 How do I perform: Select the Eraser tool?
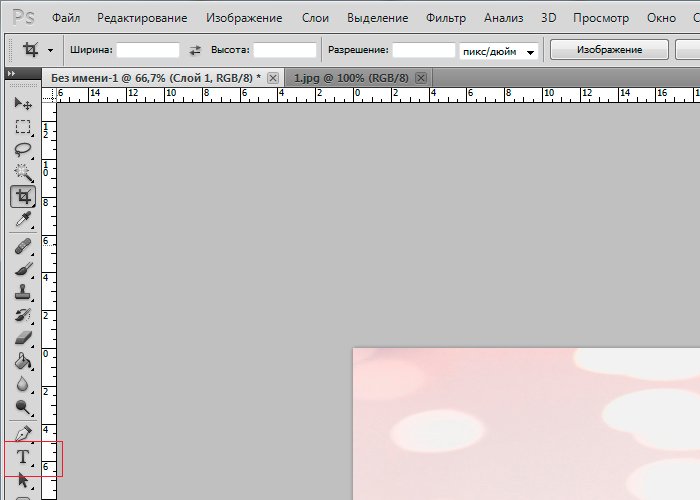coord(23,339)
